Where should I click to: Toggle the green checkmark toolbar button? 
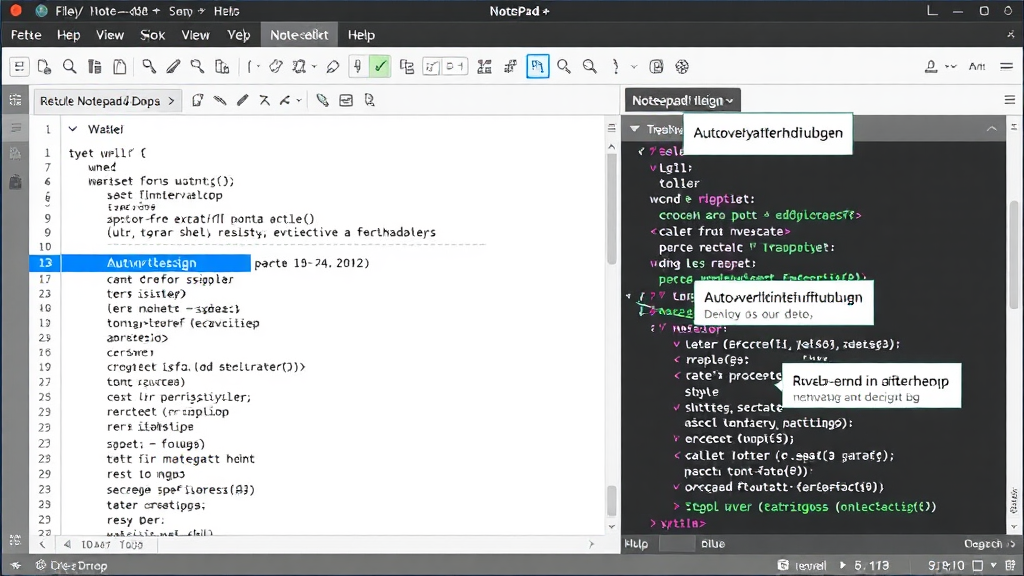click(x=380, y=67)
